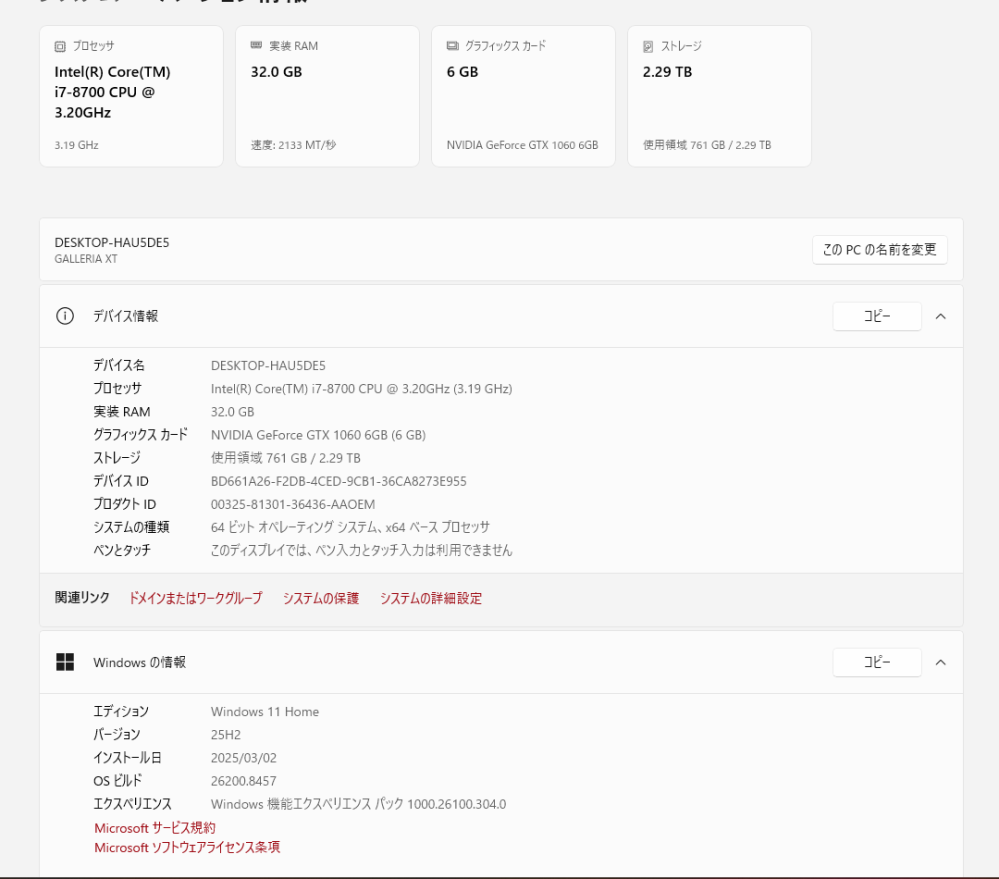The image size is (999, 879).
Task: Click the GALLERIA XT model name
Action: 86,259
